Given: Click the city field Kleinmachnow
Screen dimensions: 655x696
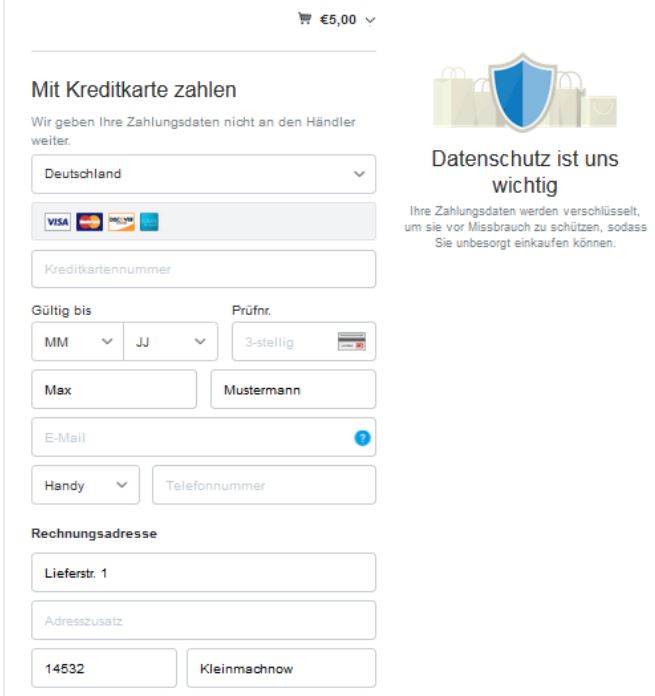Looking at the screenshot, I should click(281, 668).
